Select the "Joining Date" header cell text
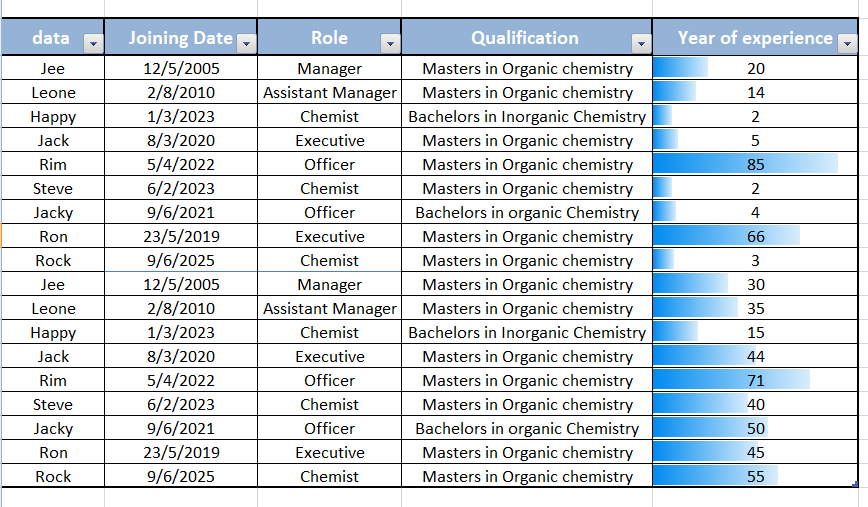This screenshot has width=868, height=507. (181, 38)
